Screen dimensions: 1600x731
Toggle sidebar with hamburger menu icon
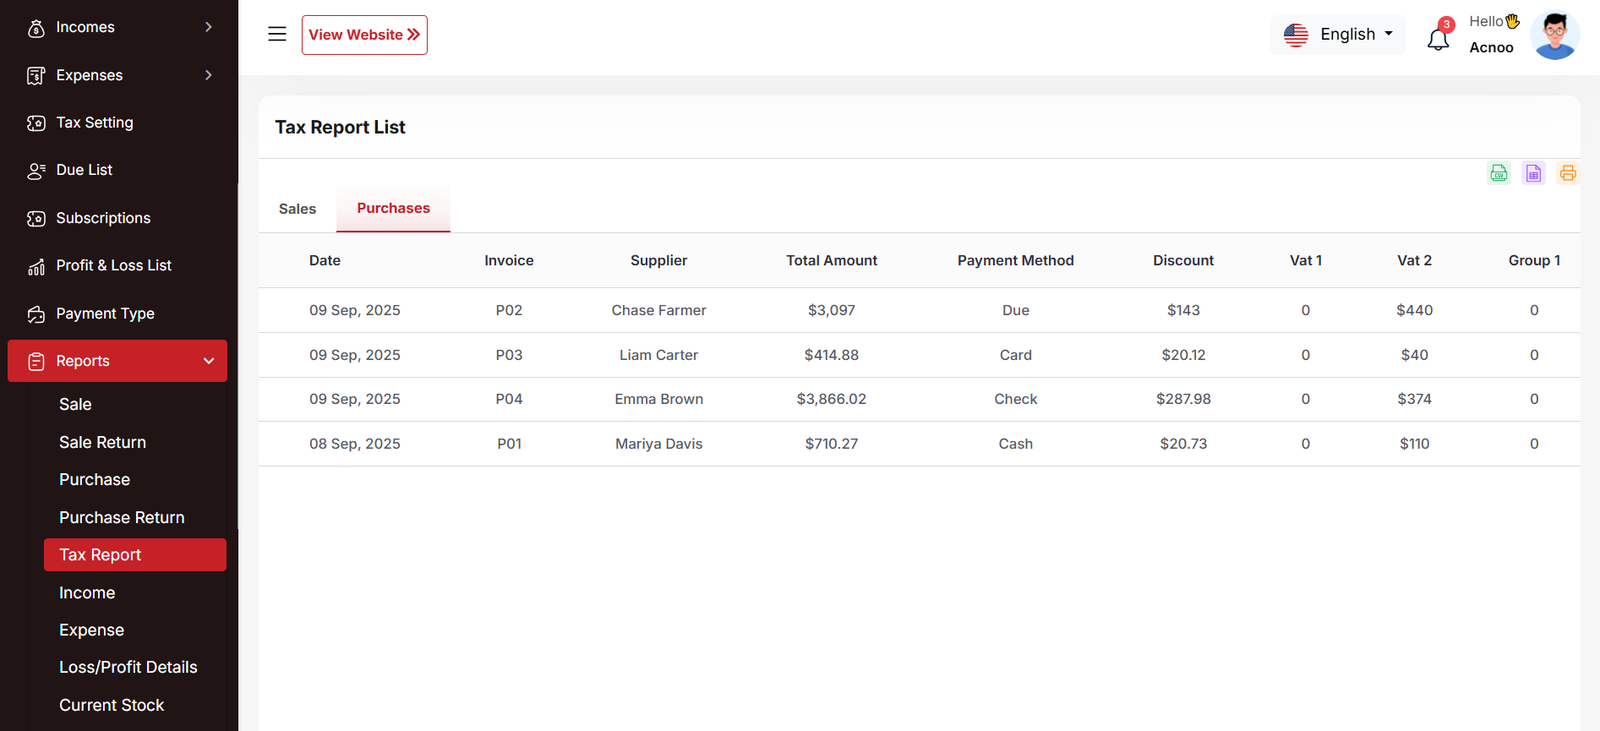point(277,34)
